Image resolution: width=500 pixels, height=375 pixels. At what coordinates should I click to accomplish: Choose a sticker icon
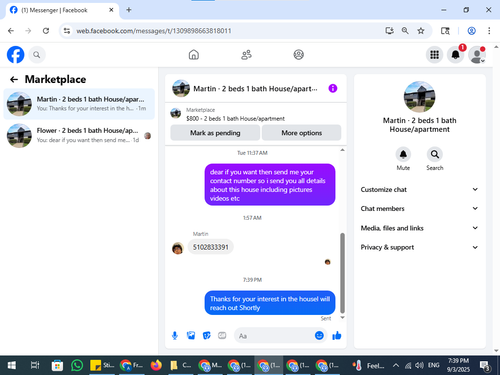[207, 336]
